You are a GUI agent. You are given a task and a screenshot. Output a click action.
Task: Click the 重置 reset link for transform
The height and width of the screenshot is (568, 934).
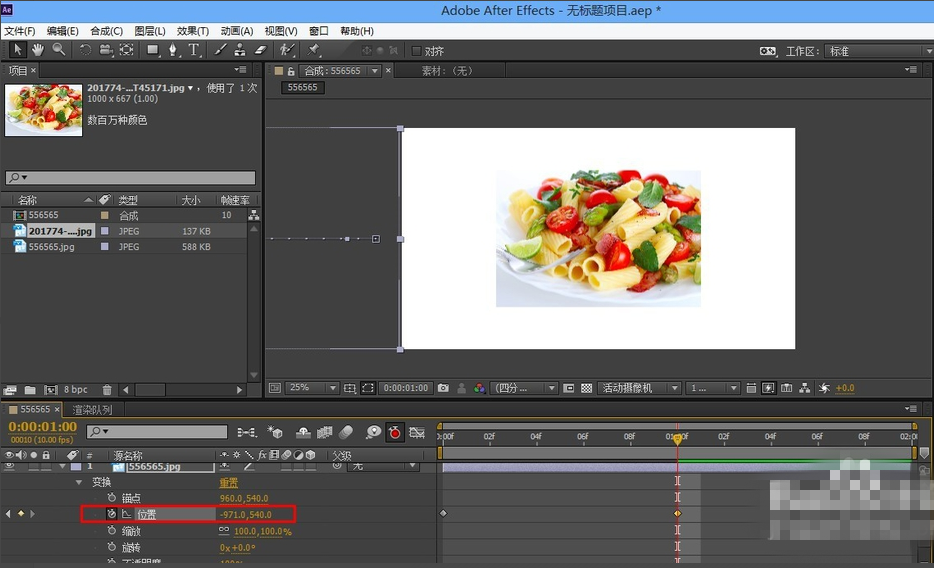[229, 482]
